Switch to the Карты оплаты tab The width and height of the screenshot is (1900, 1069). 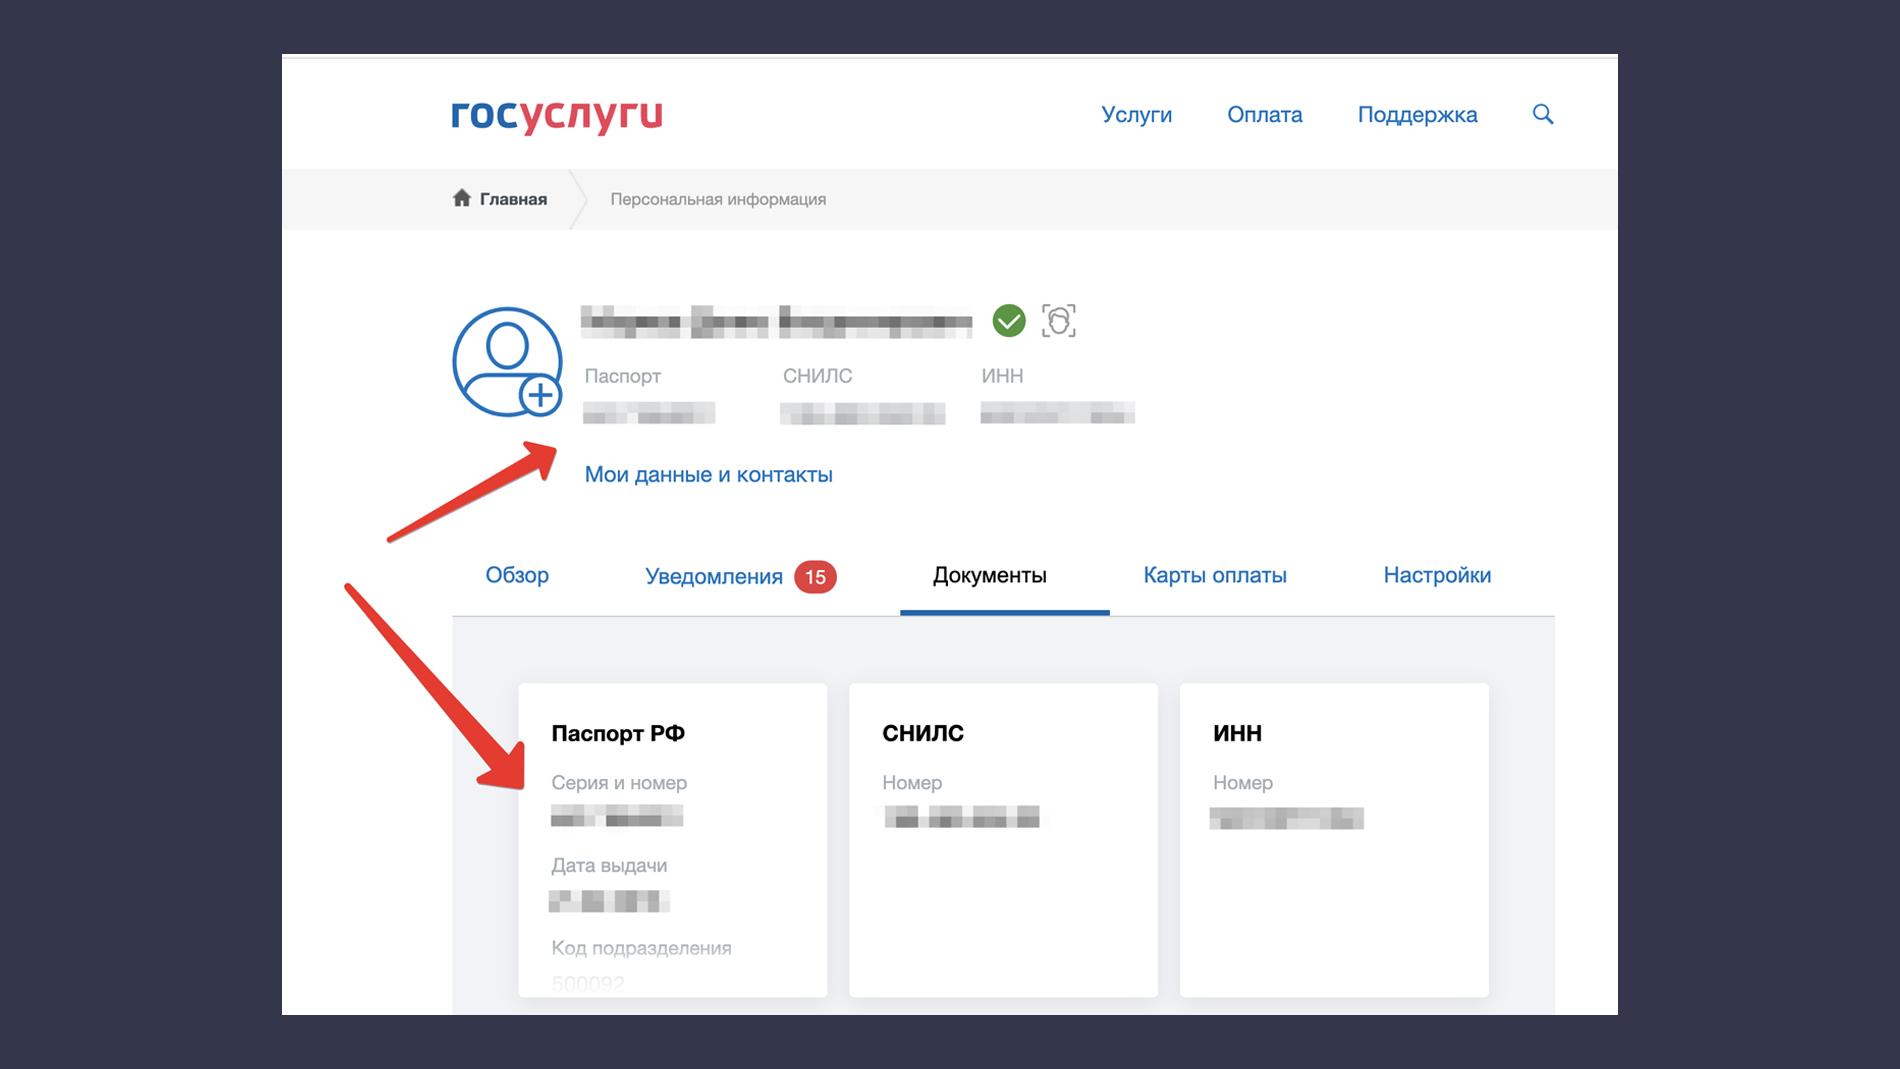[x=1215, y=576]
